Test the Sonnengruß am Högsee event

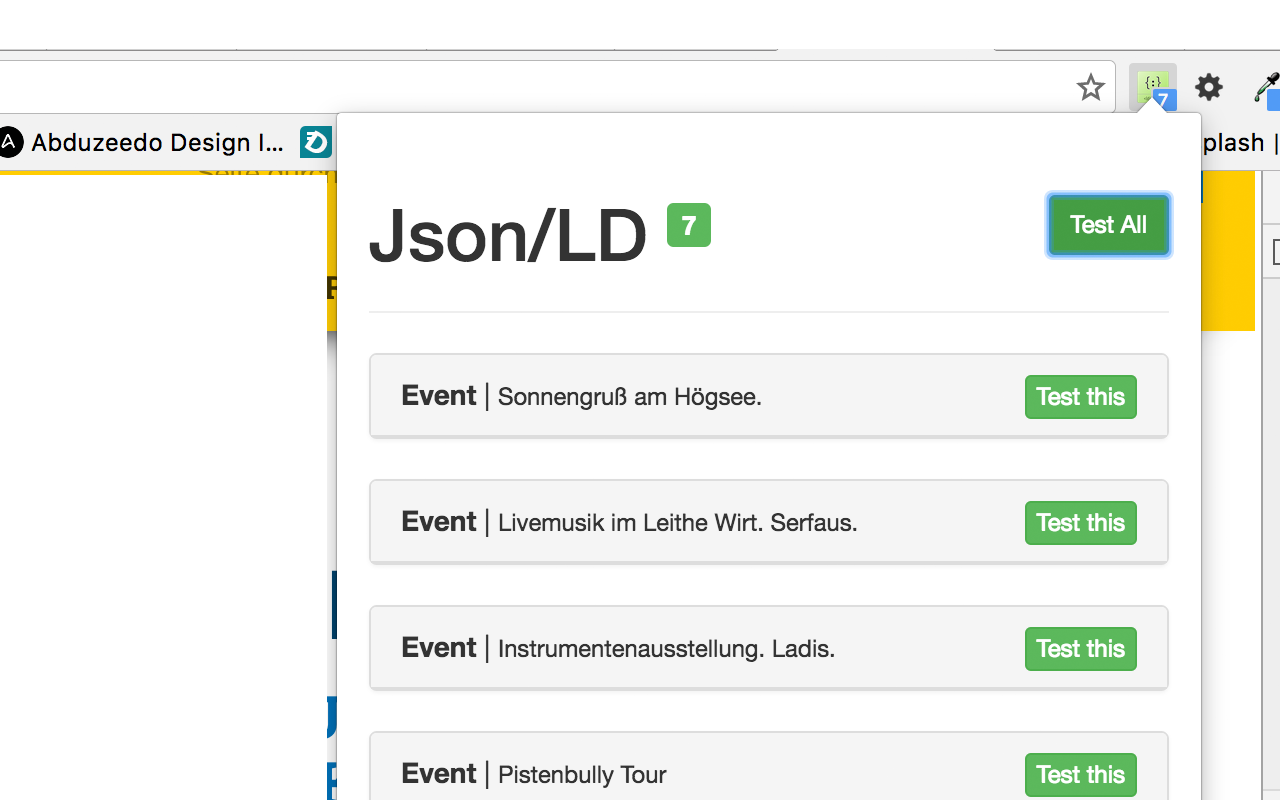[x=1080, y=397]
